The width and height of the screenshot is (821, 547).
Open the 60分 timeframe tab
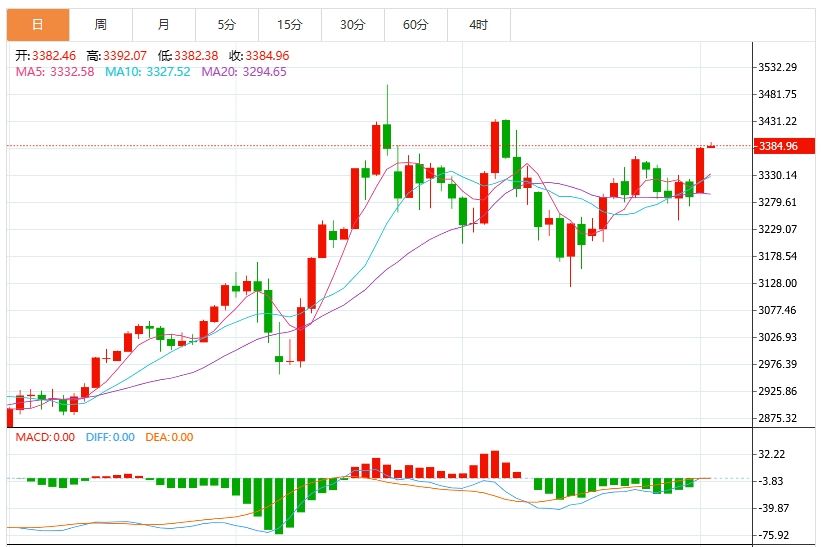click(416, 25)
